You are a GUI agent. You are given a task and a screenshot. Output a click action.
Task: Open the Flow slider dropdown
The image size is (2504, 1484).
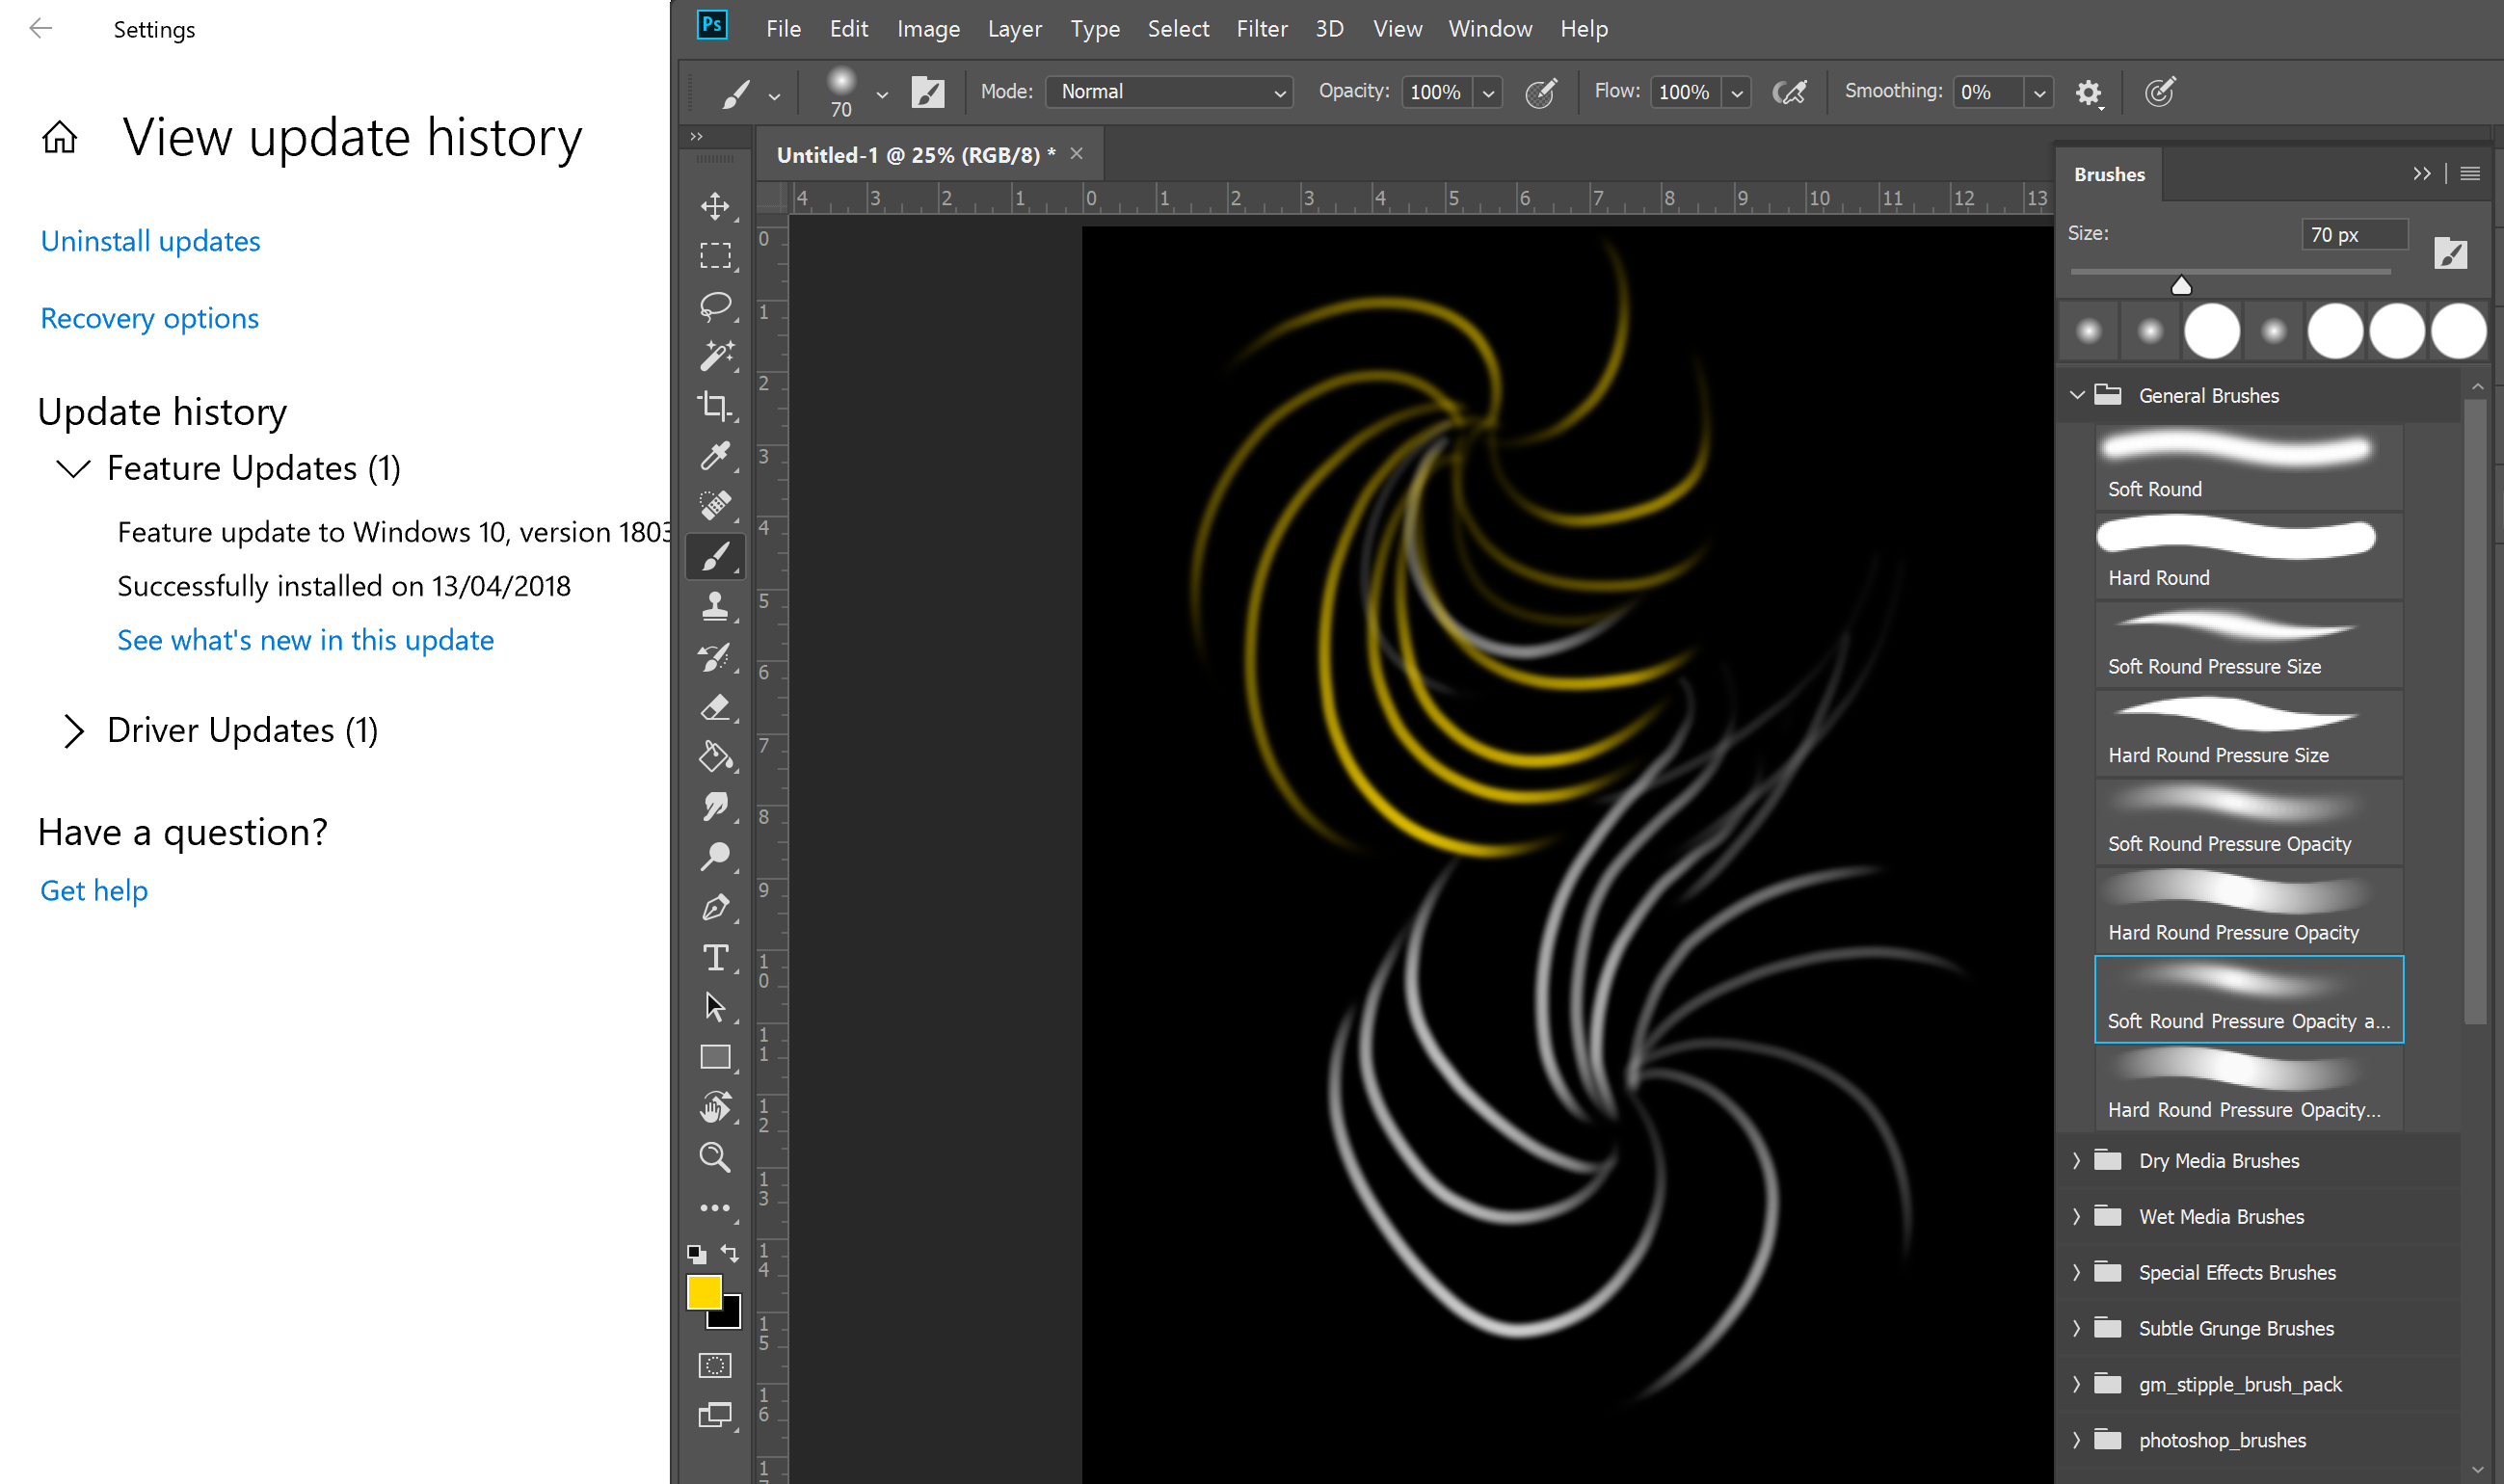pos(1738,93)
